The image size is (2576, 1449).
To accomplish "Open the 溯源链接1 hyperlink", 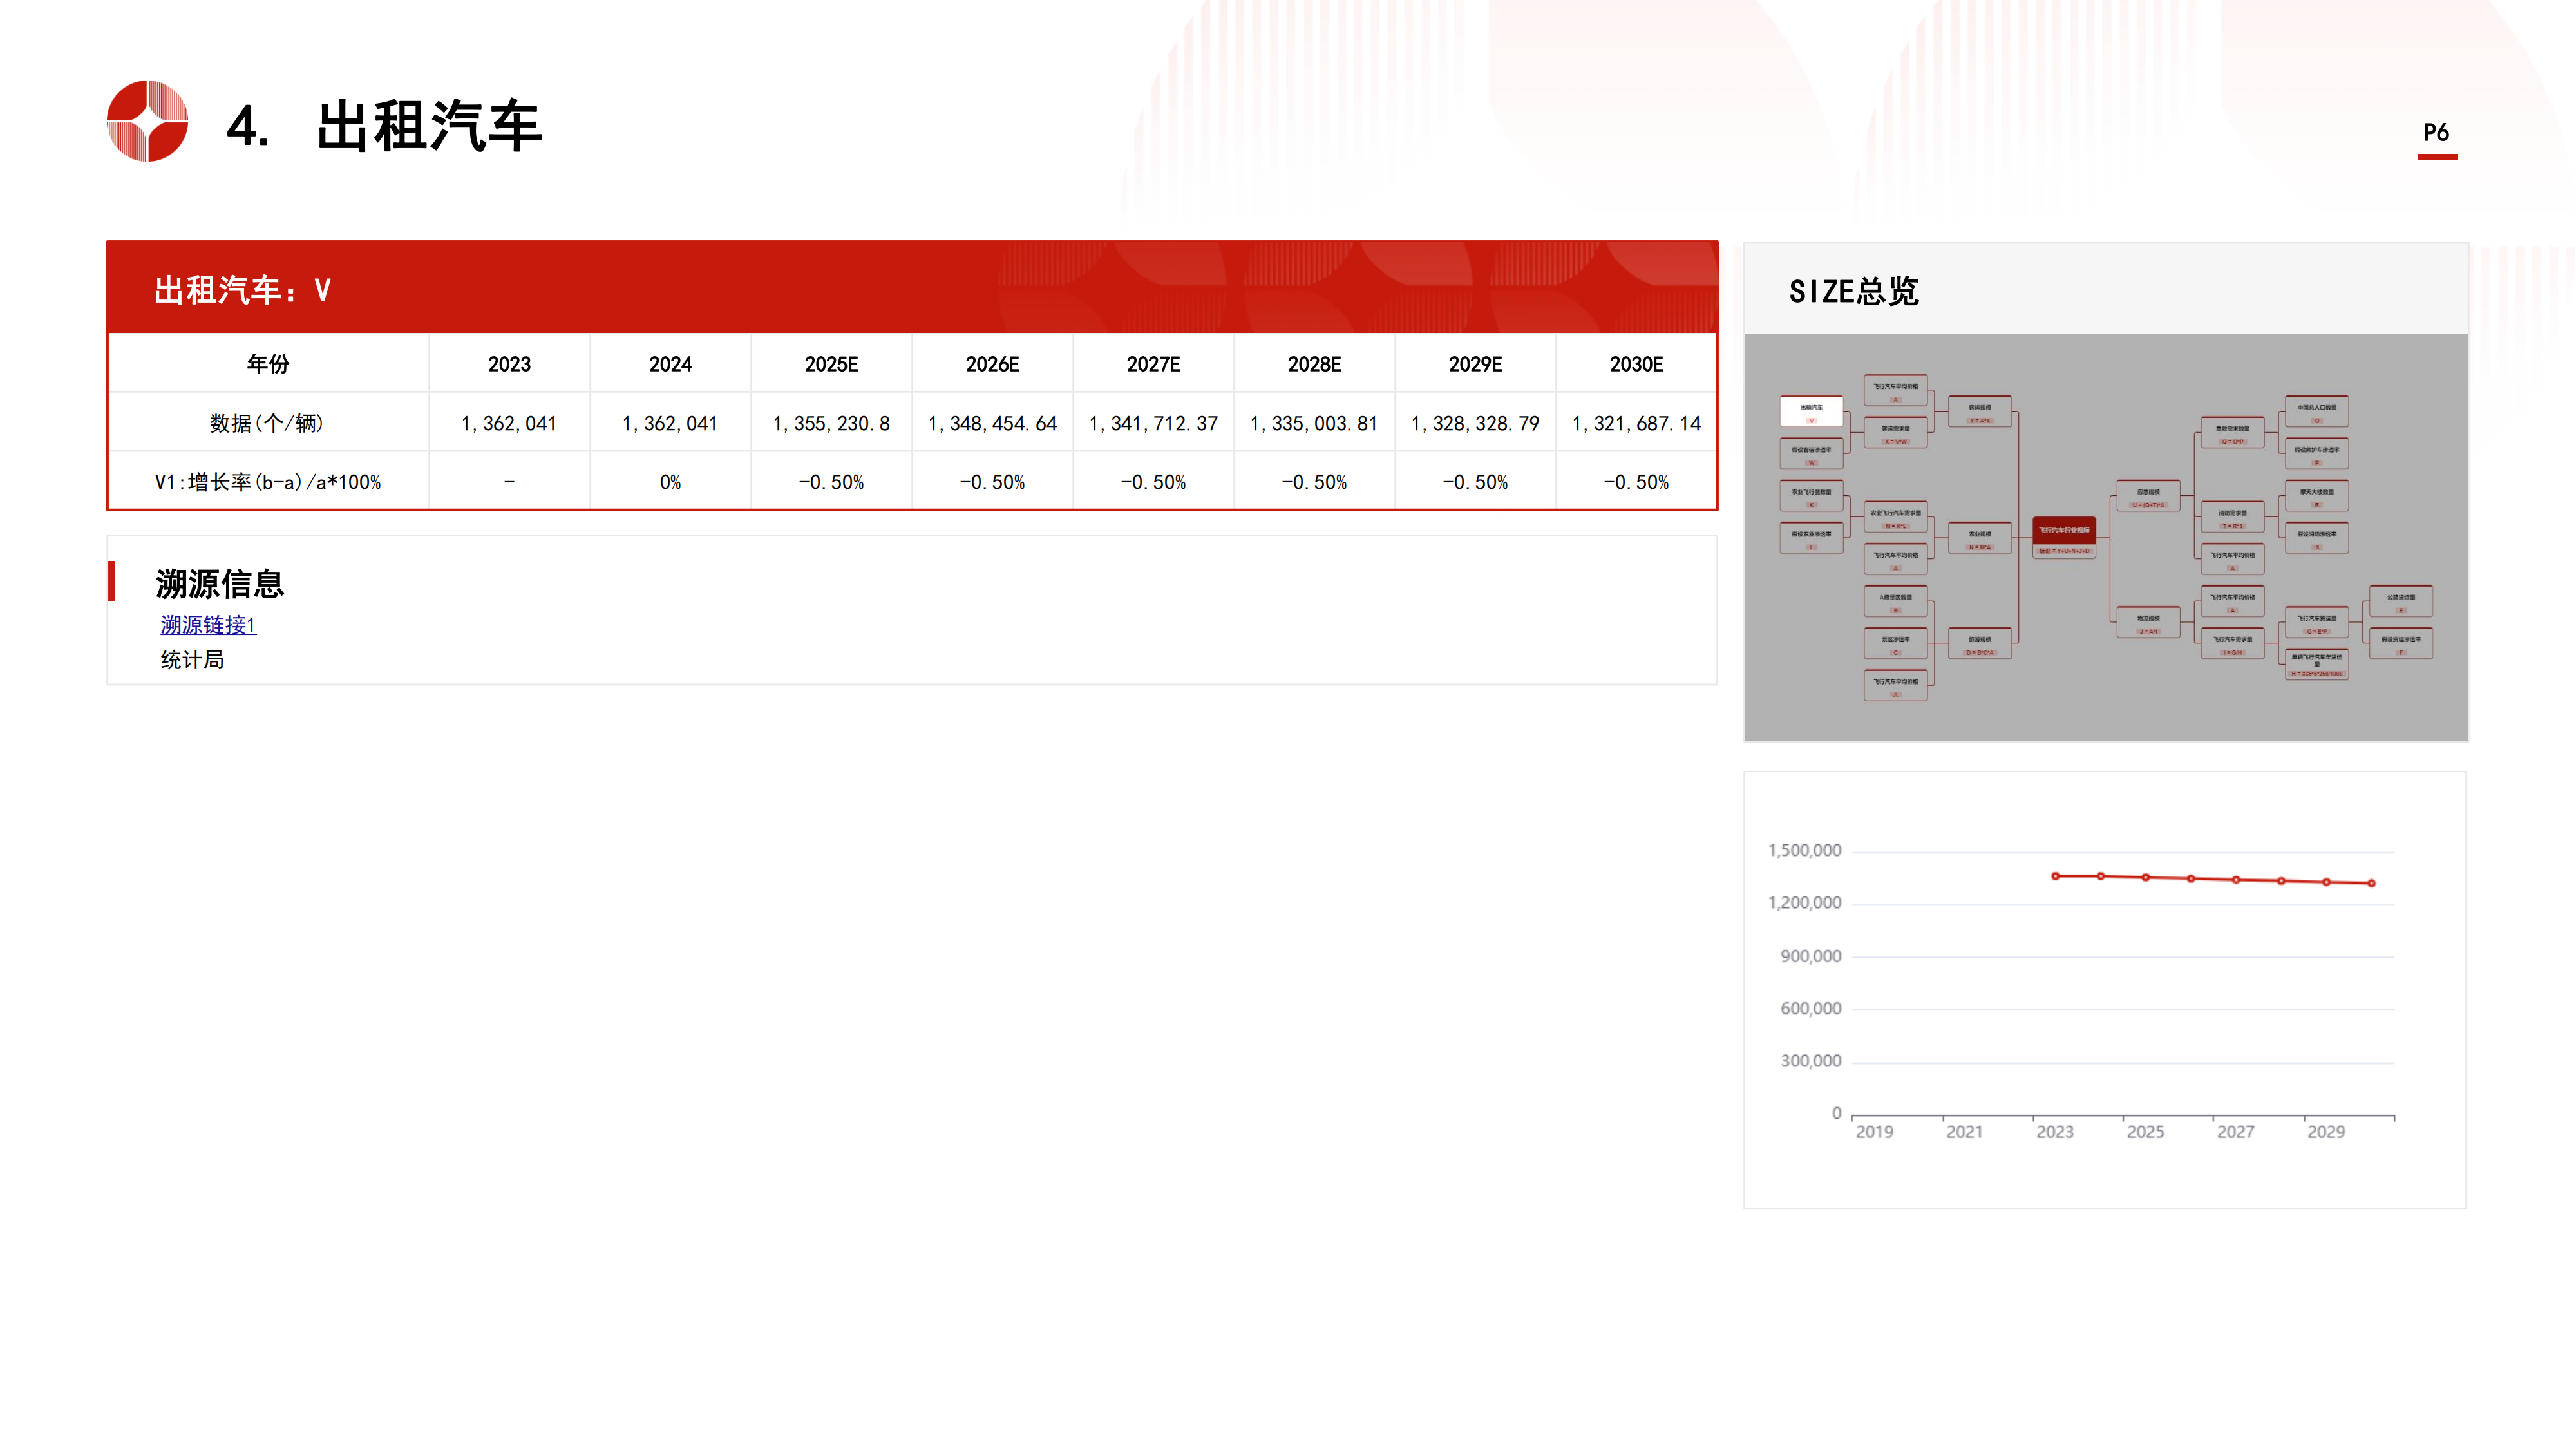I will (x=208, y=625).
